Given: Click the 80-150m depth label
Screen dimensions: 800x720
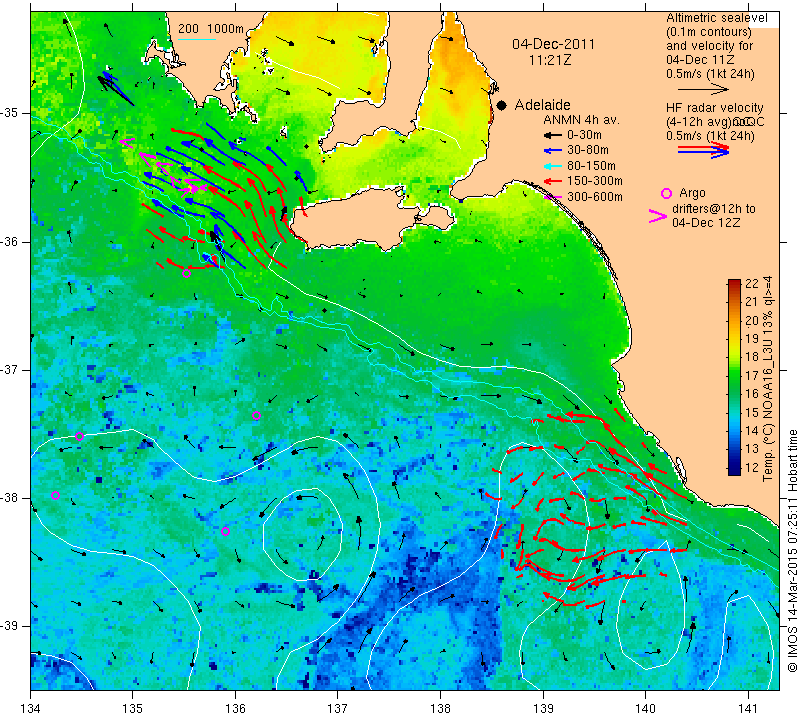Looking at the screenshot, I should (591, 166).
